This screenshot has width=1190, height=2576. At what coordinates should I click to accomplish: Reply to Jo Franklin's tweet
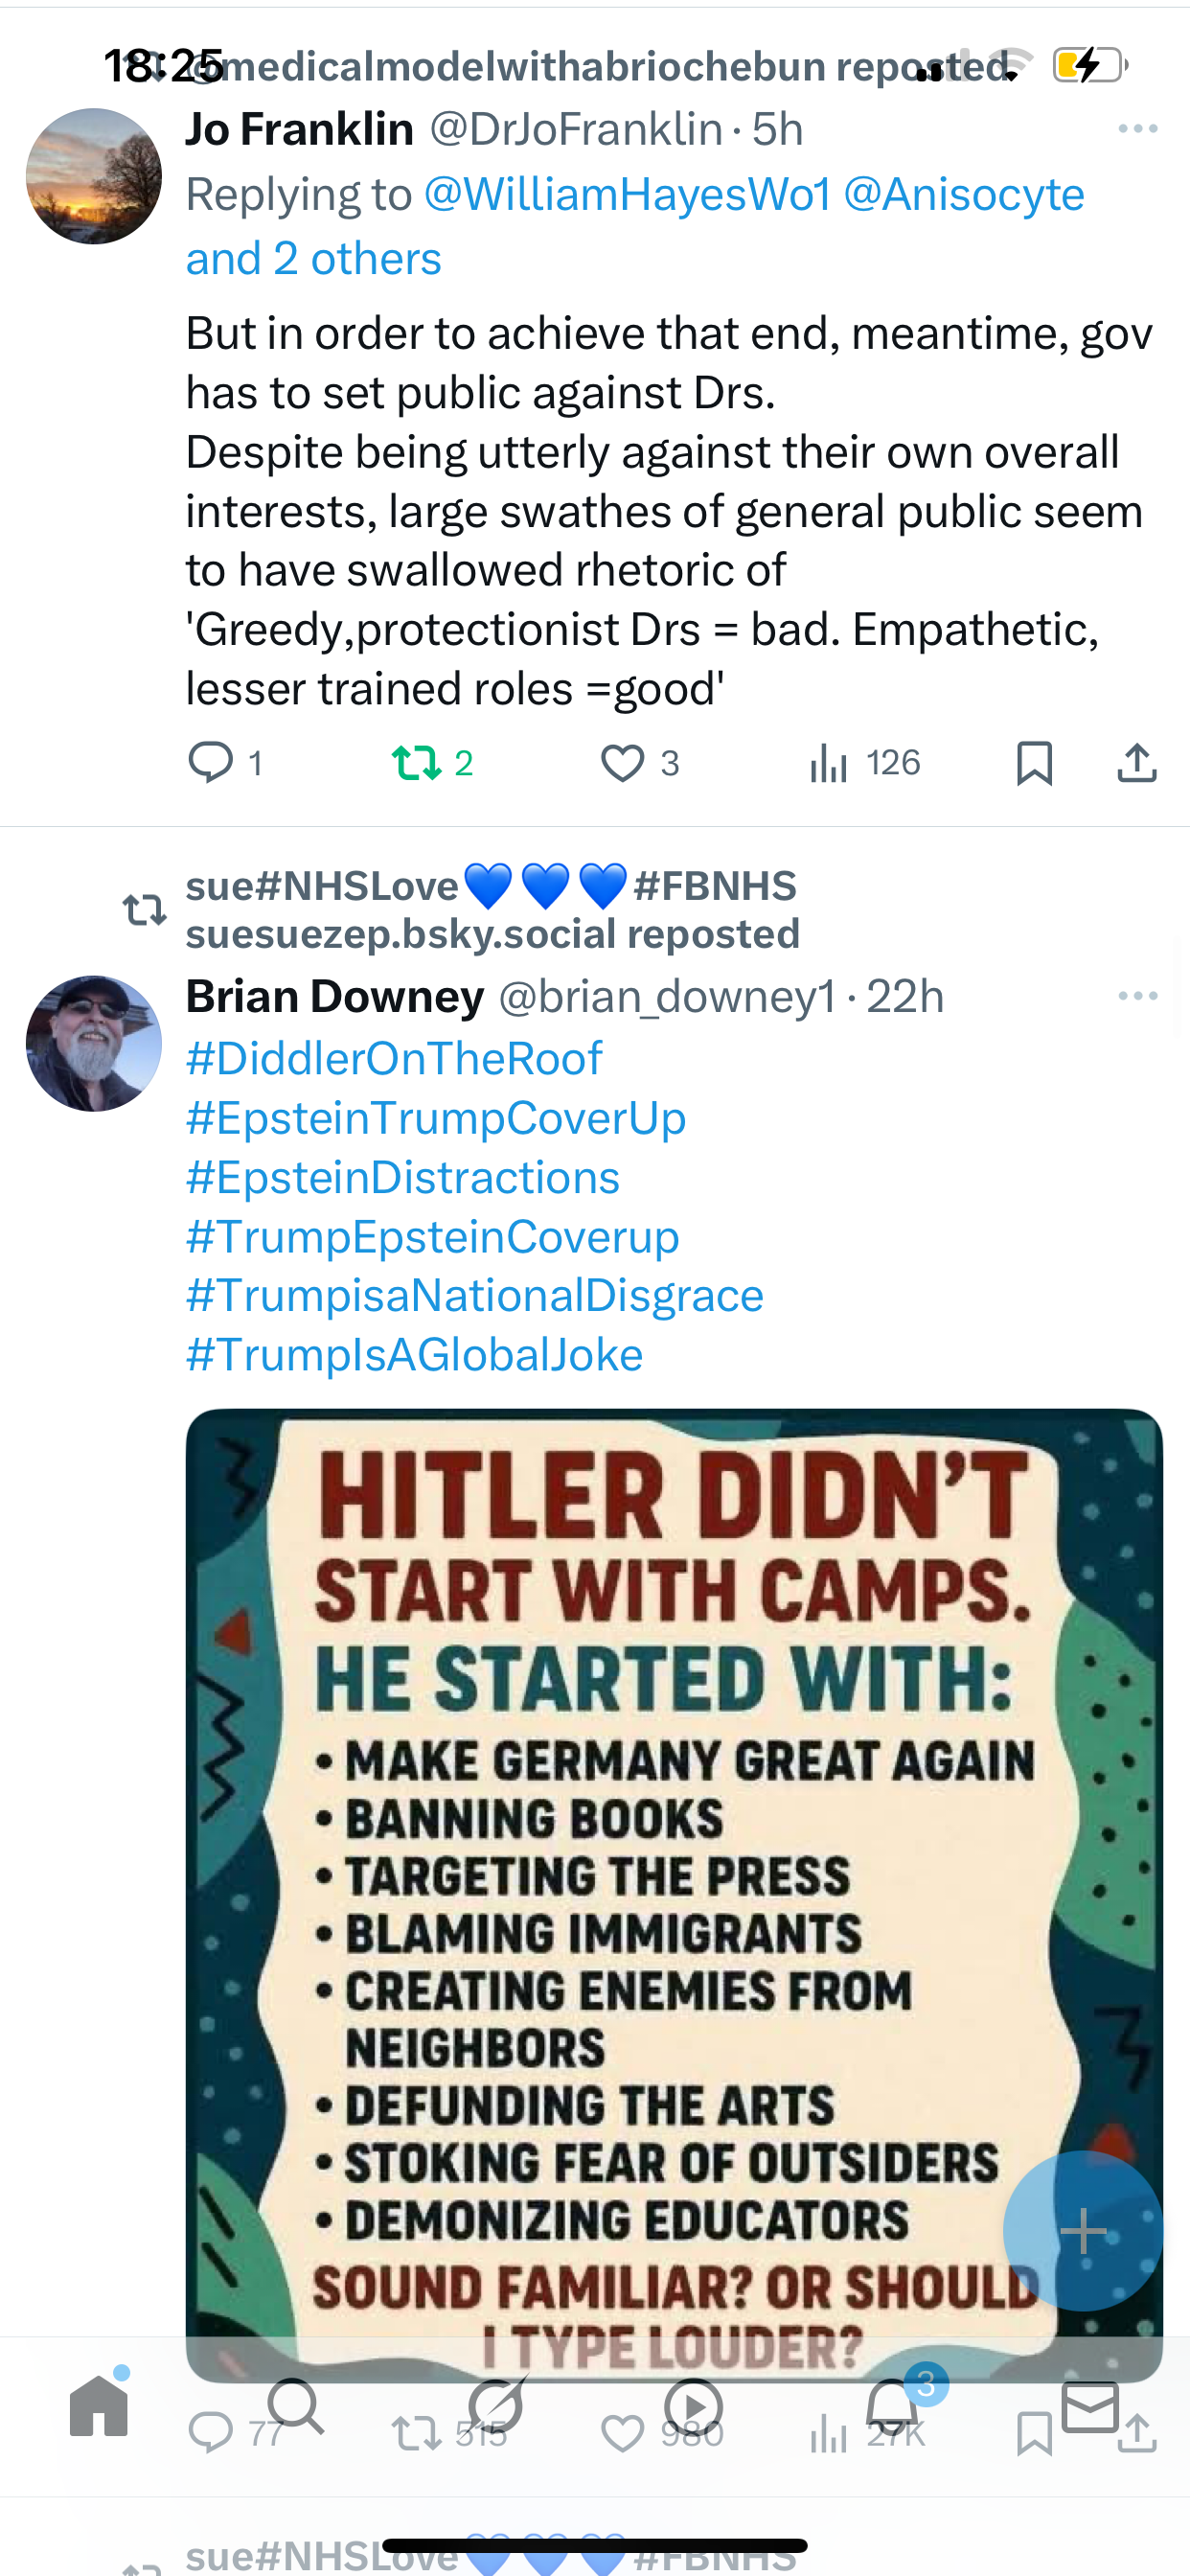tap(211, 763)
